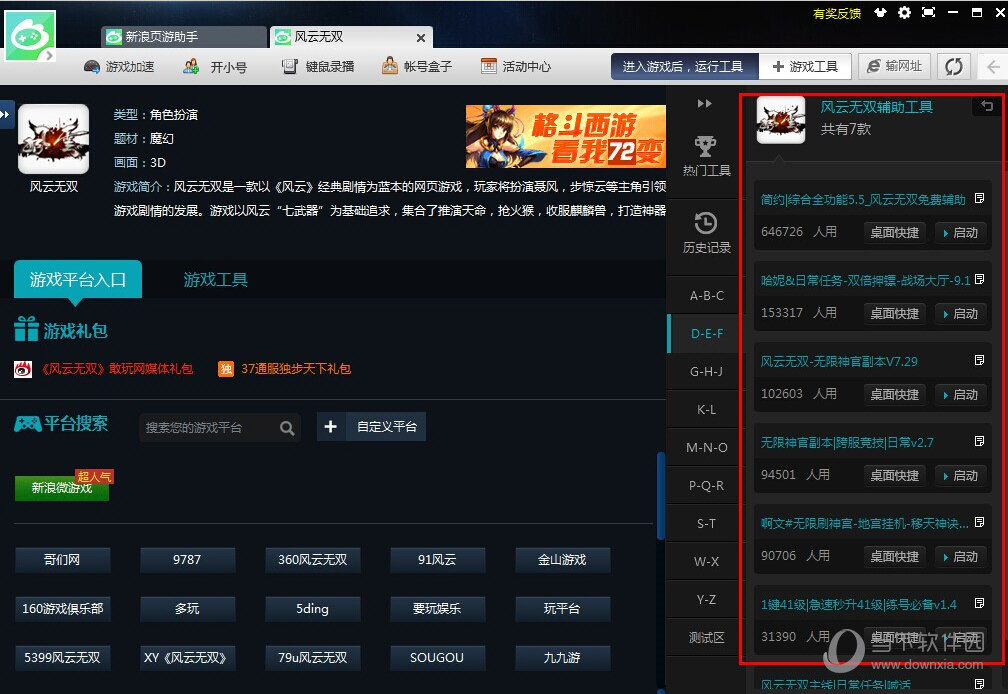Switch to the 游戏工具 tab

tap(215, 281)
